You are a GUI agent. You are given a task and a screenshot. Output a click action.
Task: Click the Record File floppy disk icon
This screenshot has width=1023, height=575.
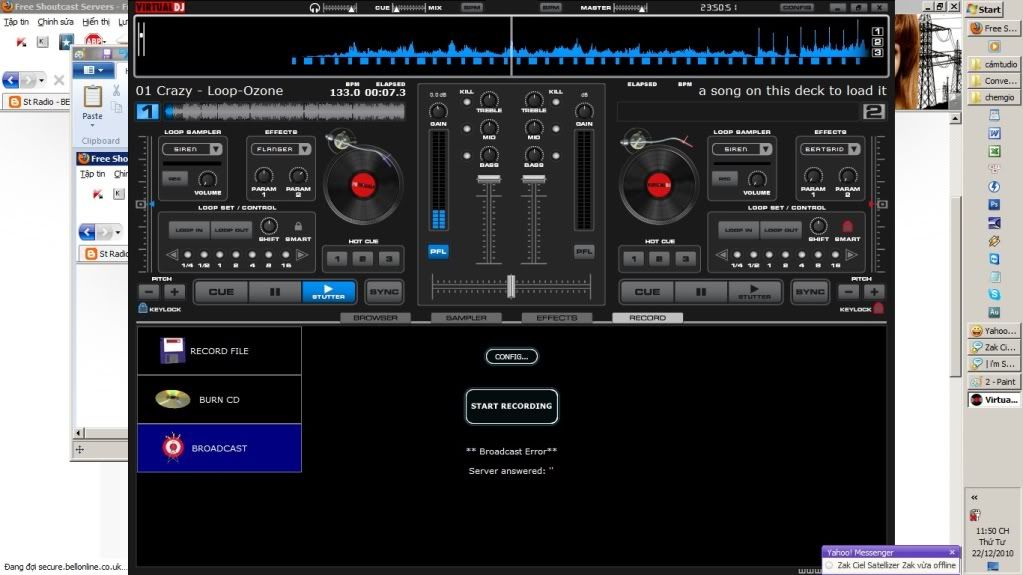(173, 351)
